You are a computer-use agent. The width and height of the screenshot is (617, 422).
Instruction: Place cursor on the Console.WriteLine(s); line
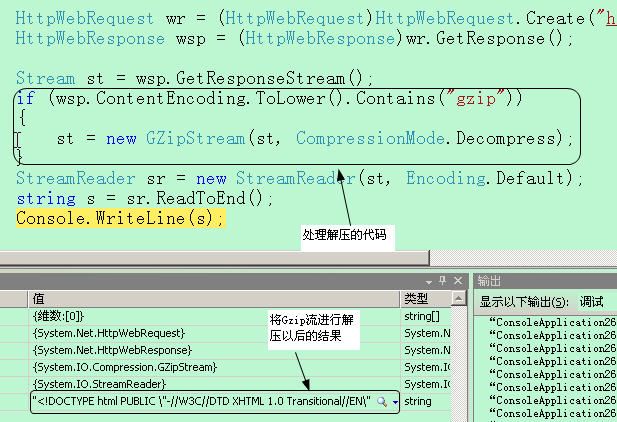(x=120, y=218)
